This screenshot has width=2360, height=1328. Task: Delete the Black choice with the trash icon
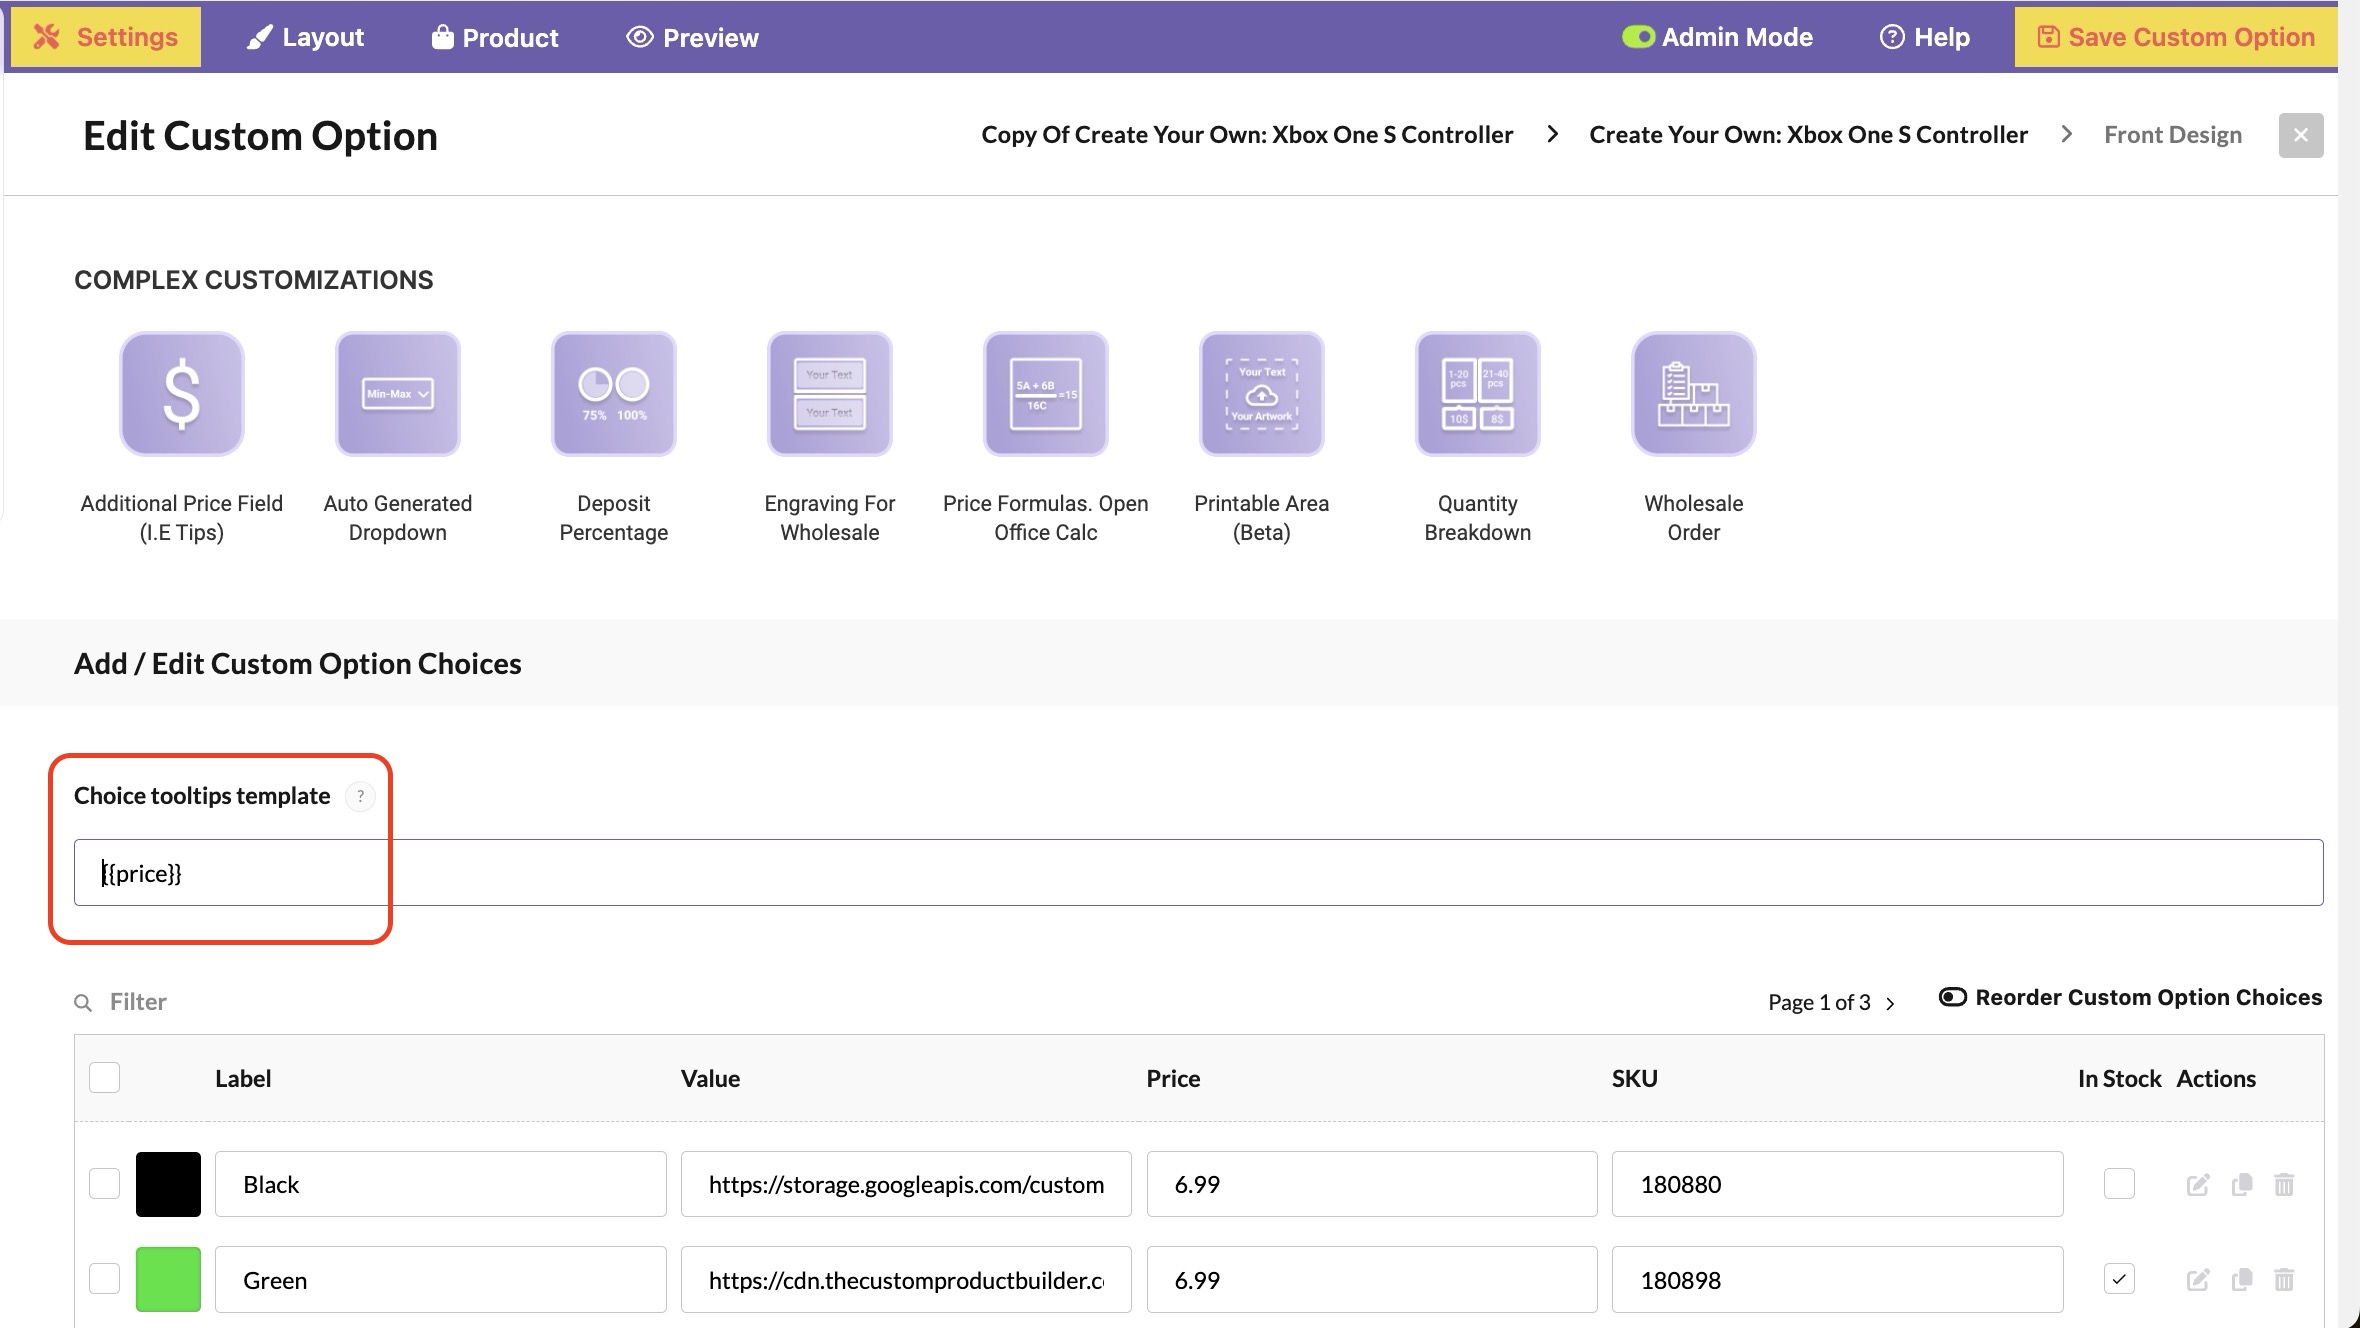pyautogui.click(x=2284, y=1185)
